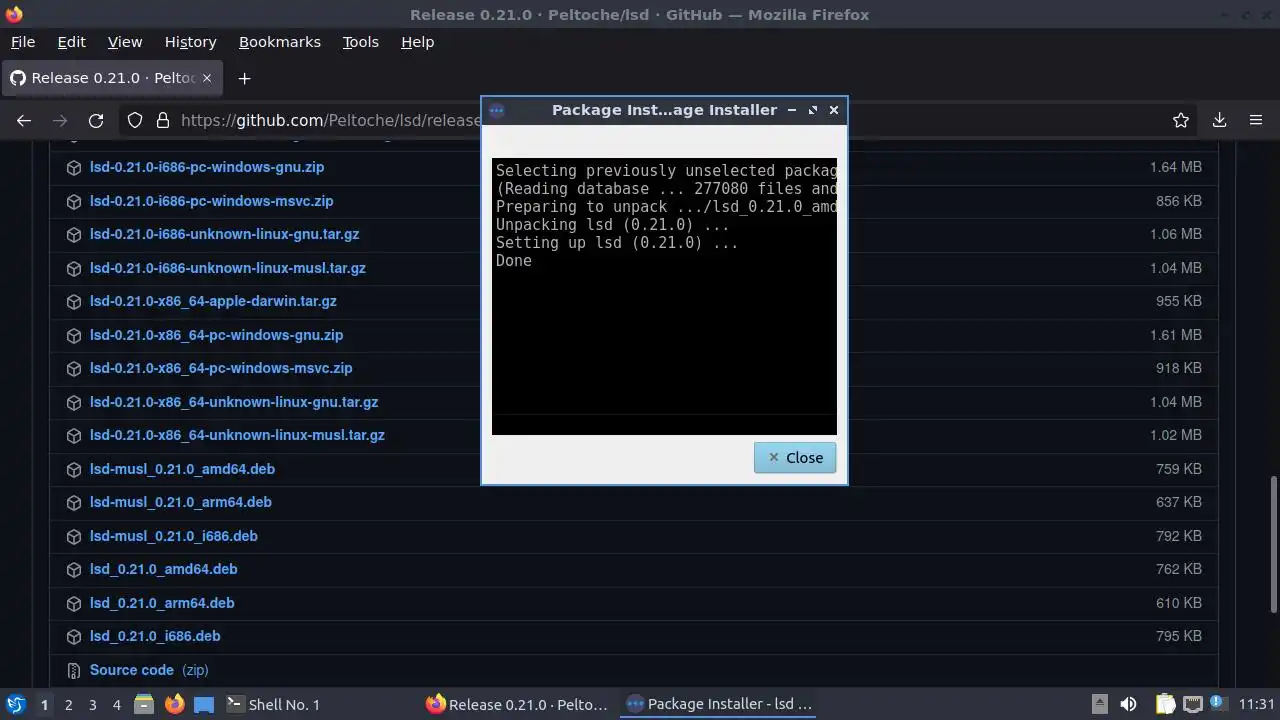This screenshot has width=1280, height=720.
Task: Open the View menu
Action: pos(125,42)
